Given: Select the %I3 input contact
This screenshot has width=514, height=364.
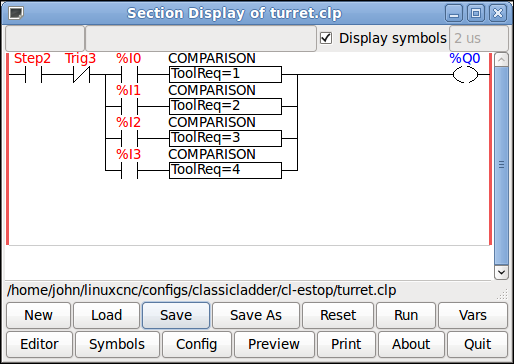Looking at the screenshot, I should (129, 170).
